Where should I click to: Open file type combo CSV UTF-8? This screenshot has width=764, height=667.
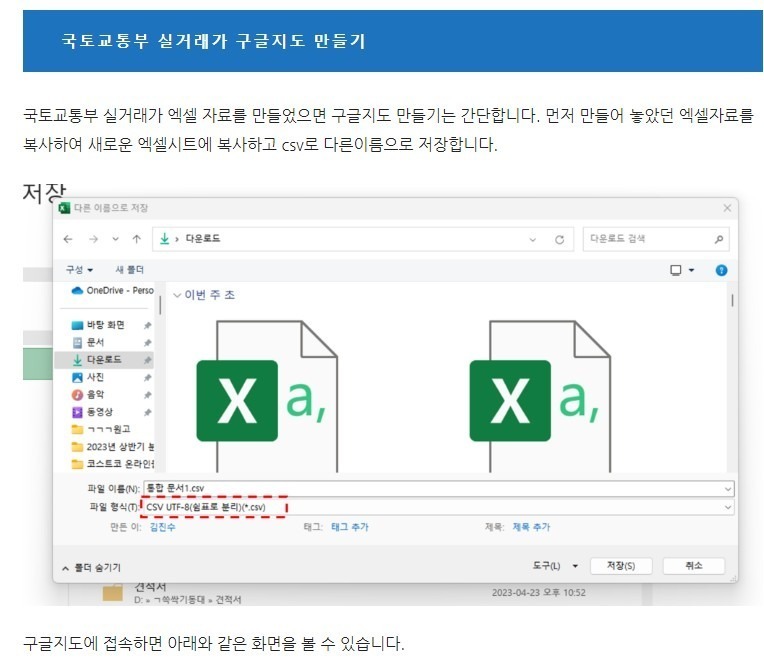437,507
